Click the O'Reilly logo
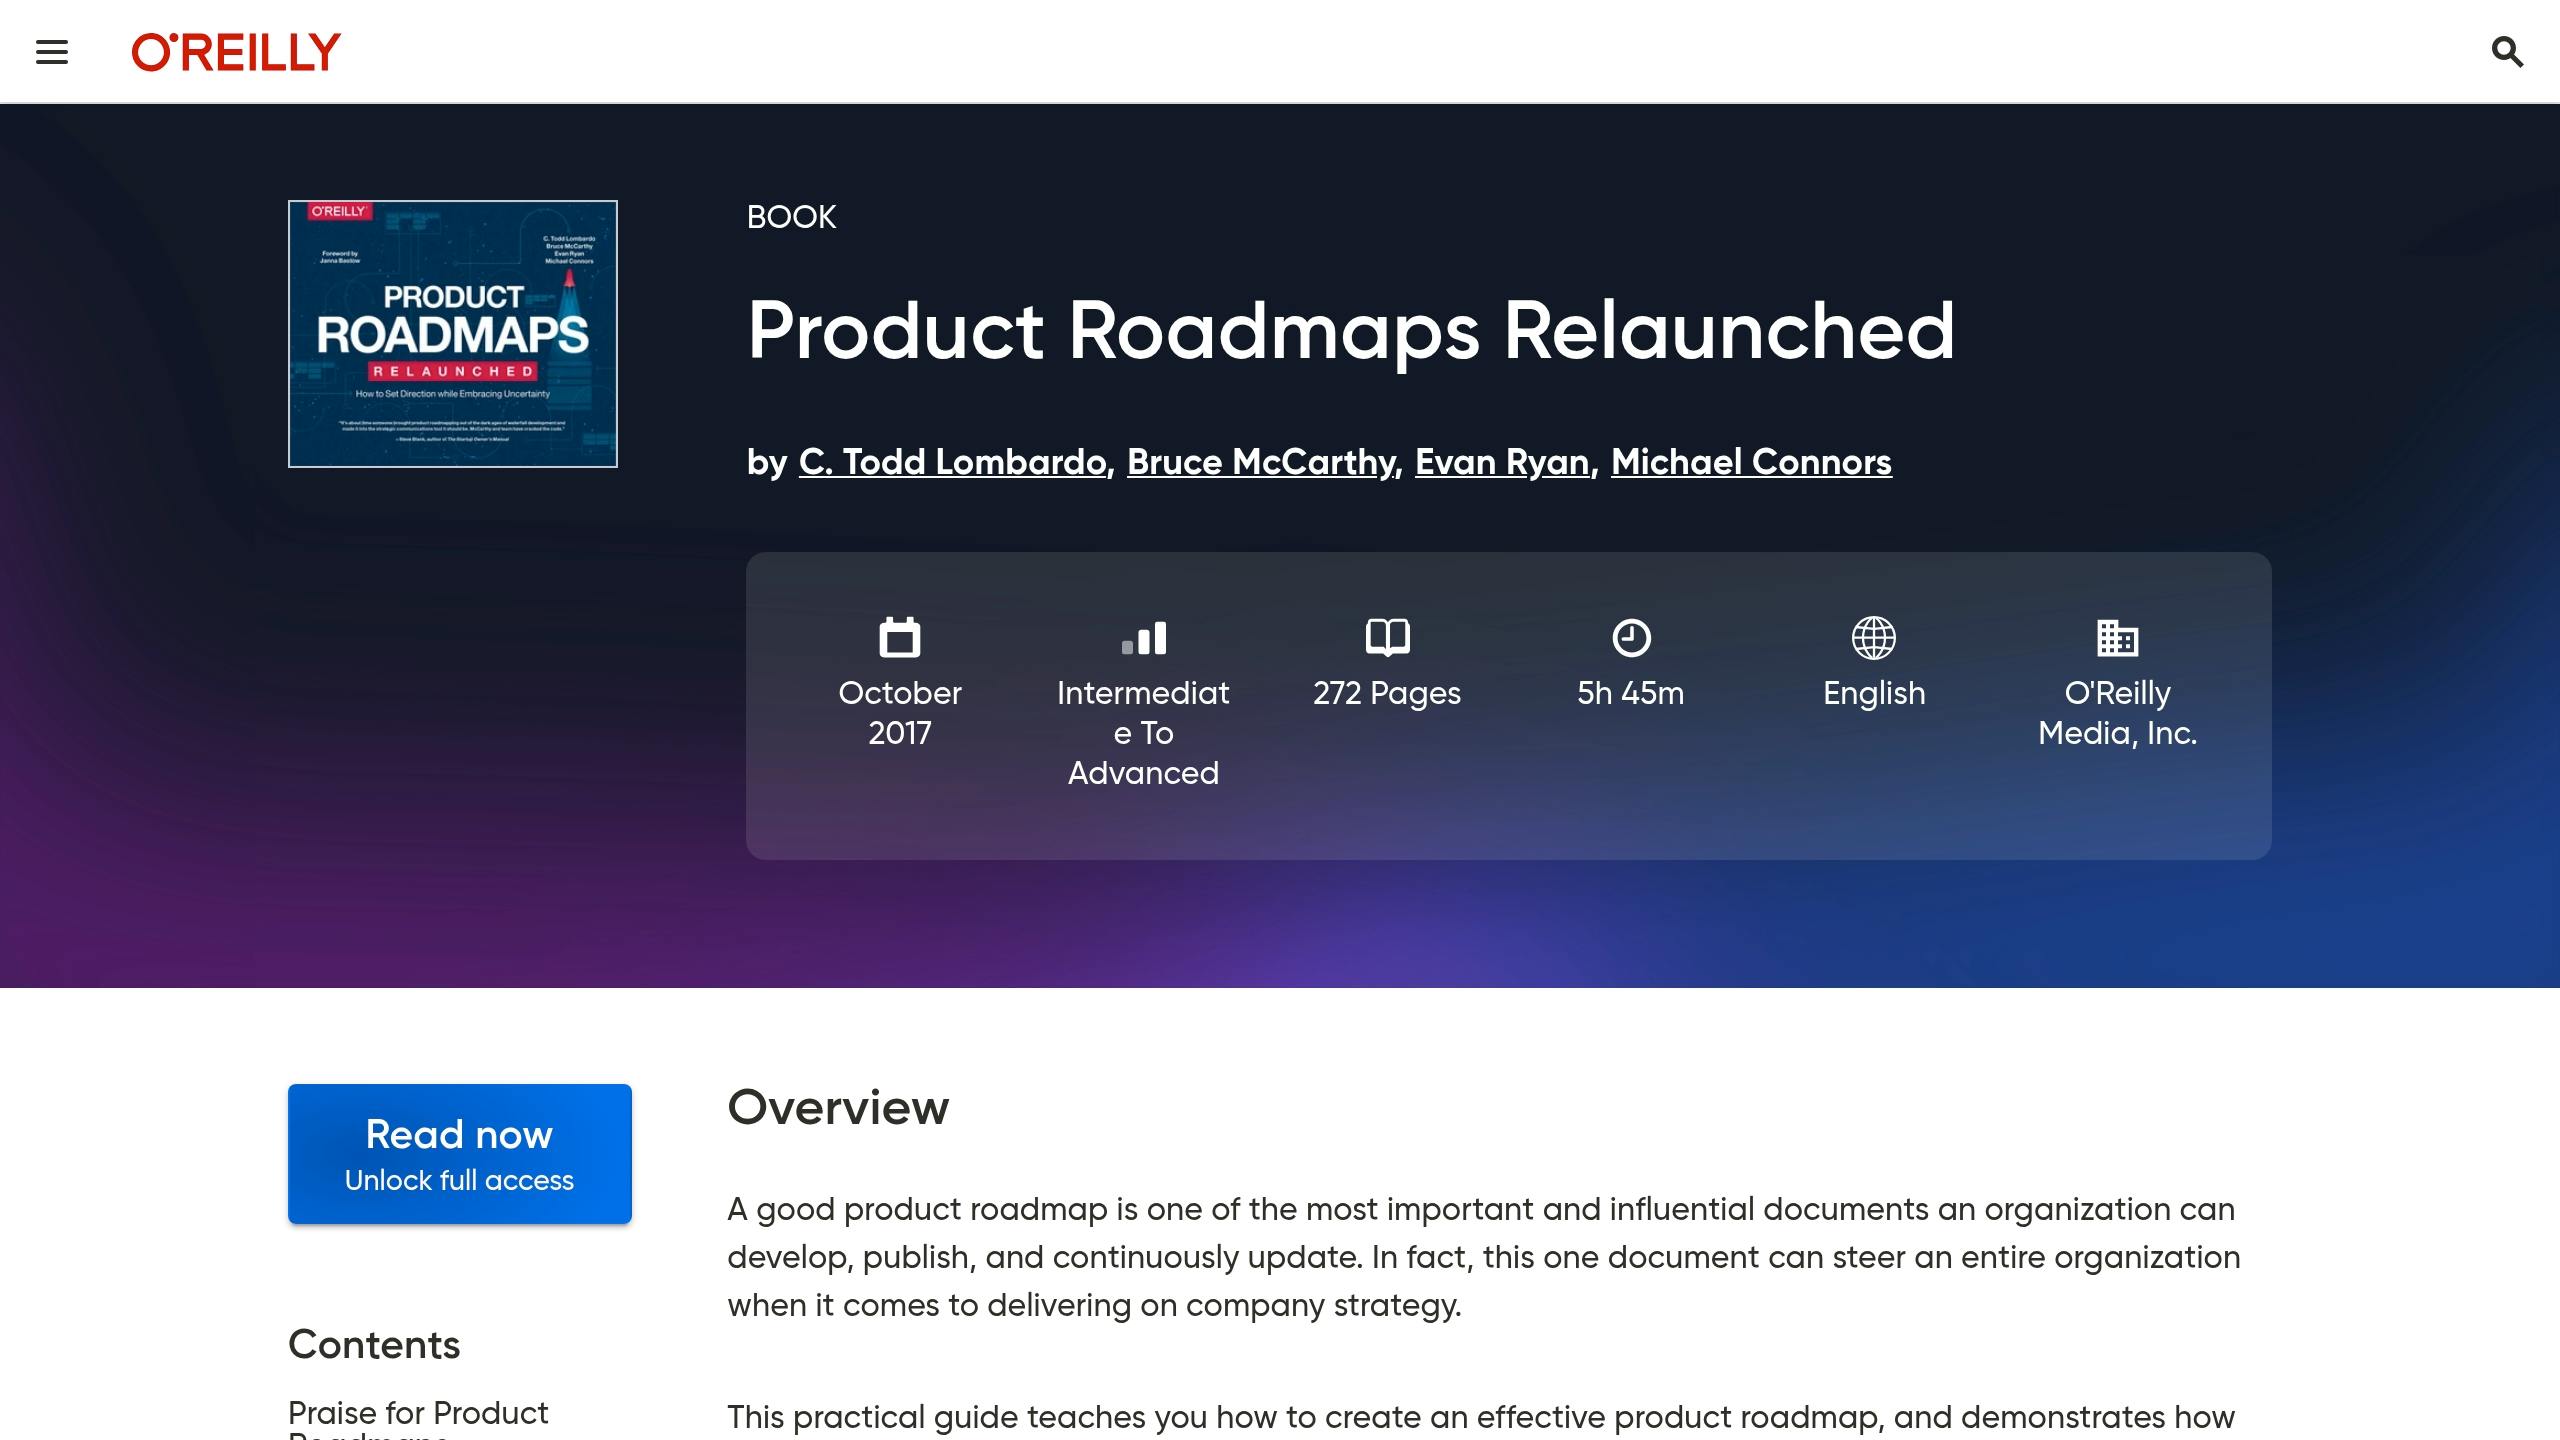 pyautogui.click(x=236, y=52)
